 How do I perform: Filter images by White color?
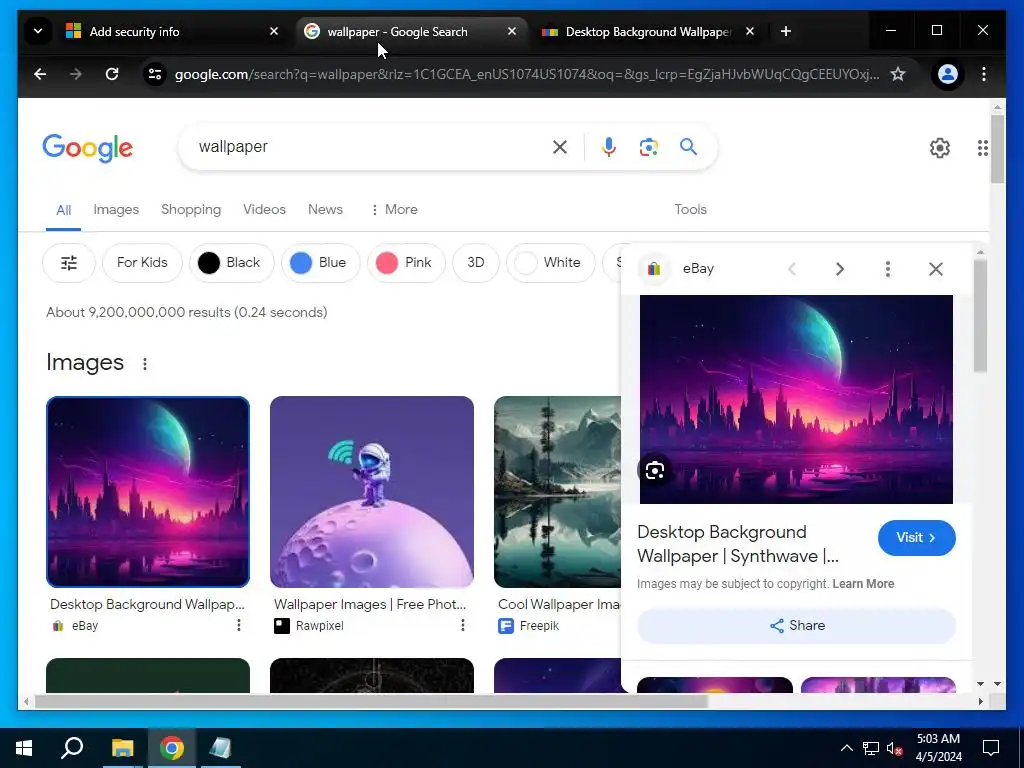tap(551, 263)
